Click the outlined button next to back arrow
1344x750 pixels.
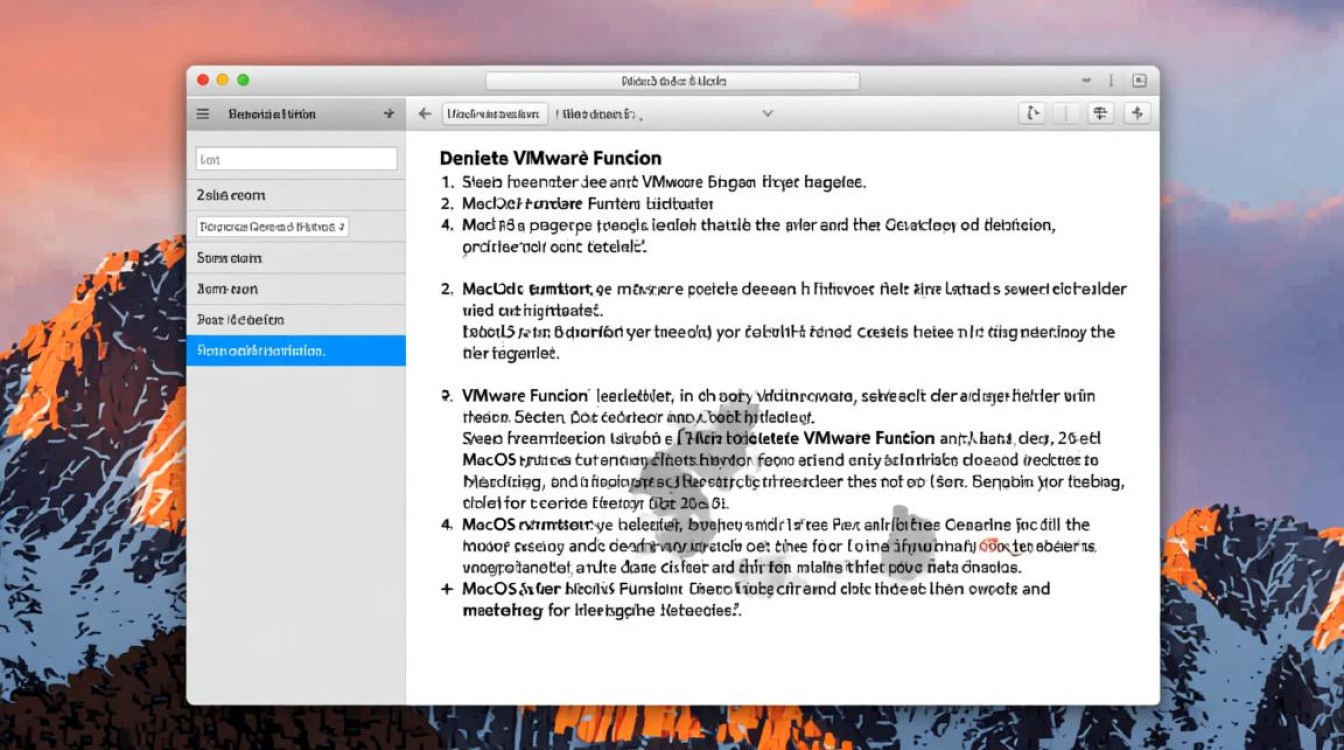495,114
